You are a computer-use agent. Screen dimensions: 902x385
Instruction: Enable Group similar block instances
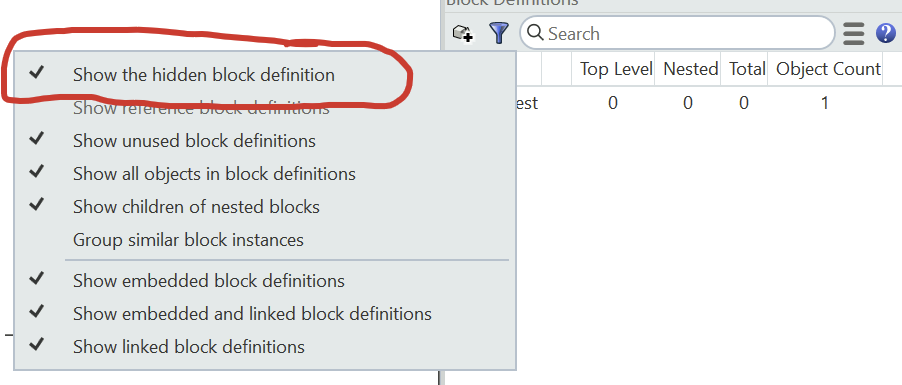(x=265, y=239)
